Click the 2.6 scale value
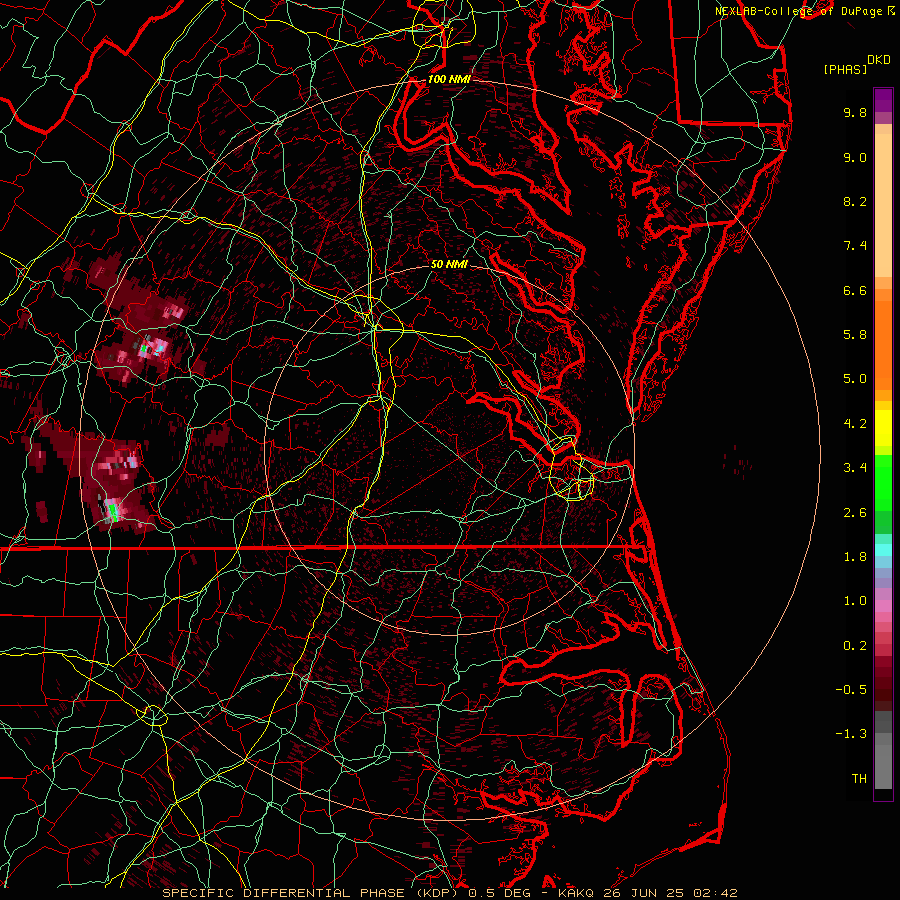The height and width of the screenshot is (900, 900). tap(855, 513)
